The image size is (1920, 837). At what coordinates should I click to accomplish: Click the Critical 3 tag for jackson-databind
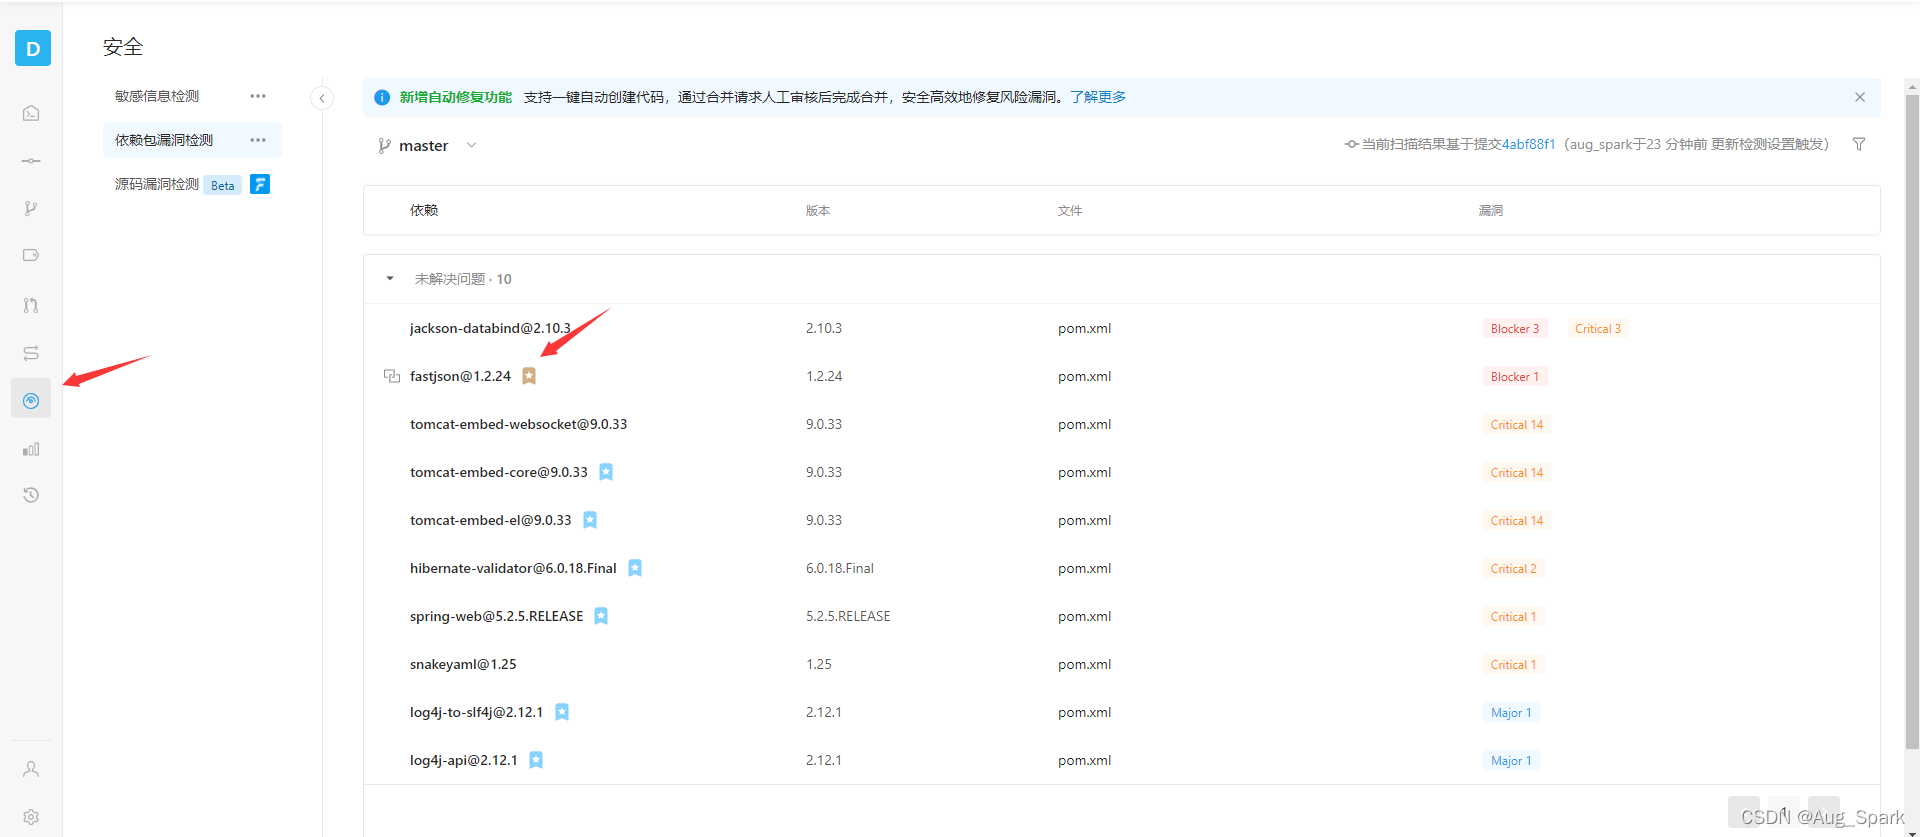pyautogui.click(x=1598, y=328)
